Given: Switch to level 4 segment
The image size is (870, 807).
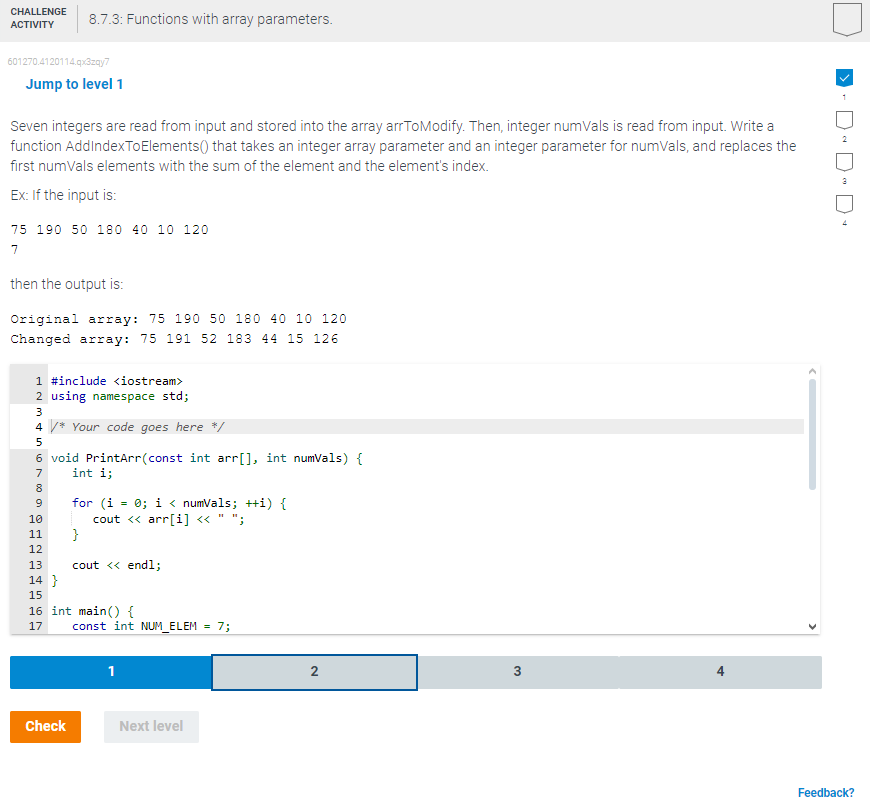Looking at the screenshot, I should point(720,672).
